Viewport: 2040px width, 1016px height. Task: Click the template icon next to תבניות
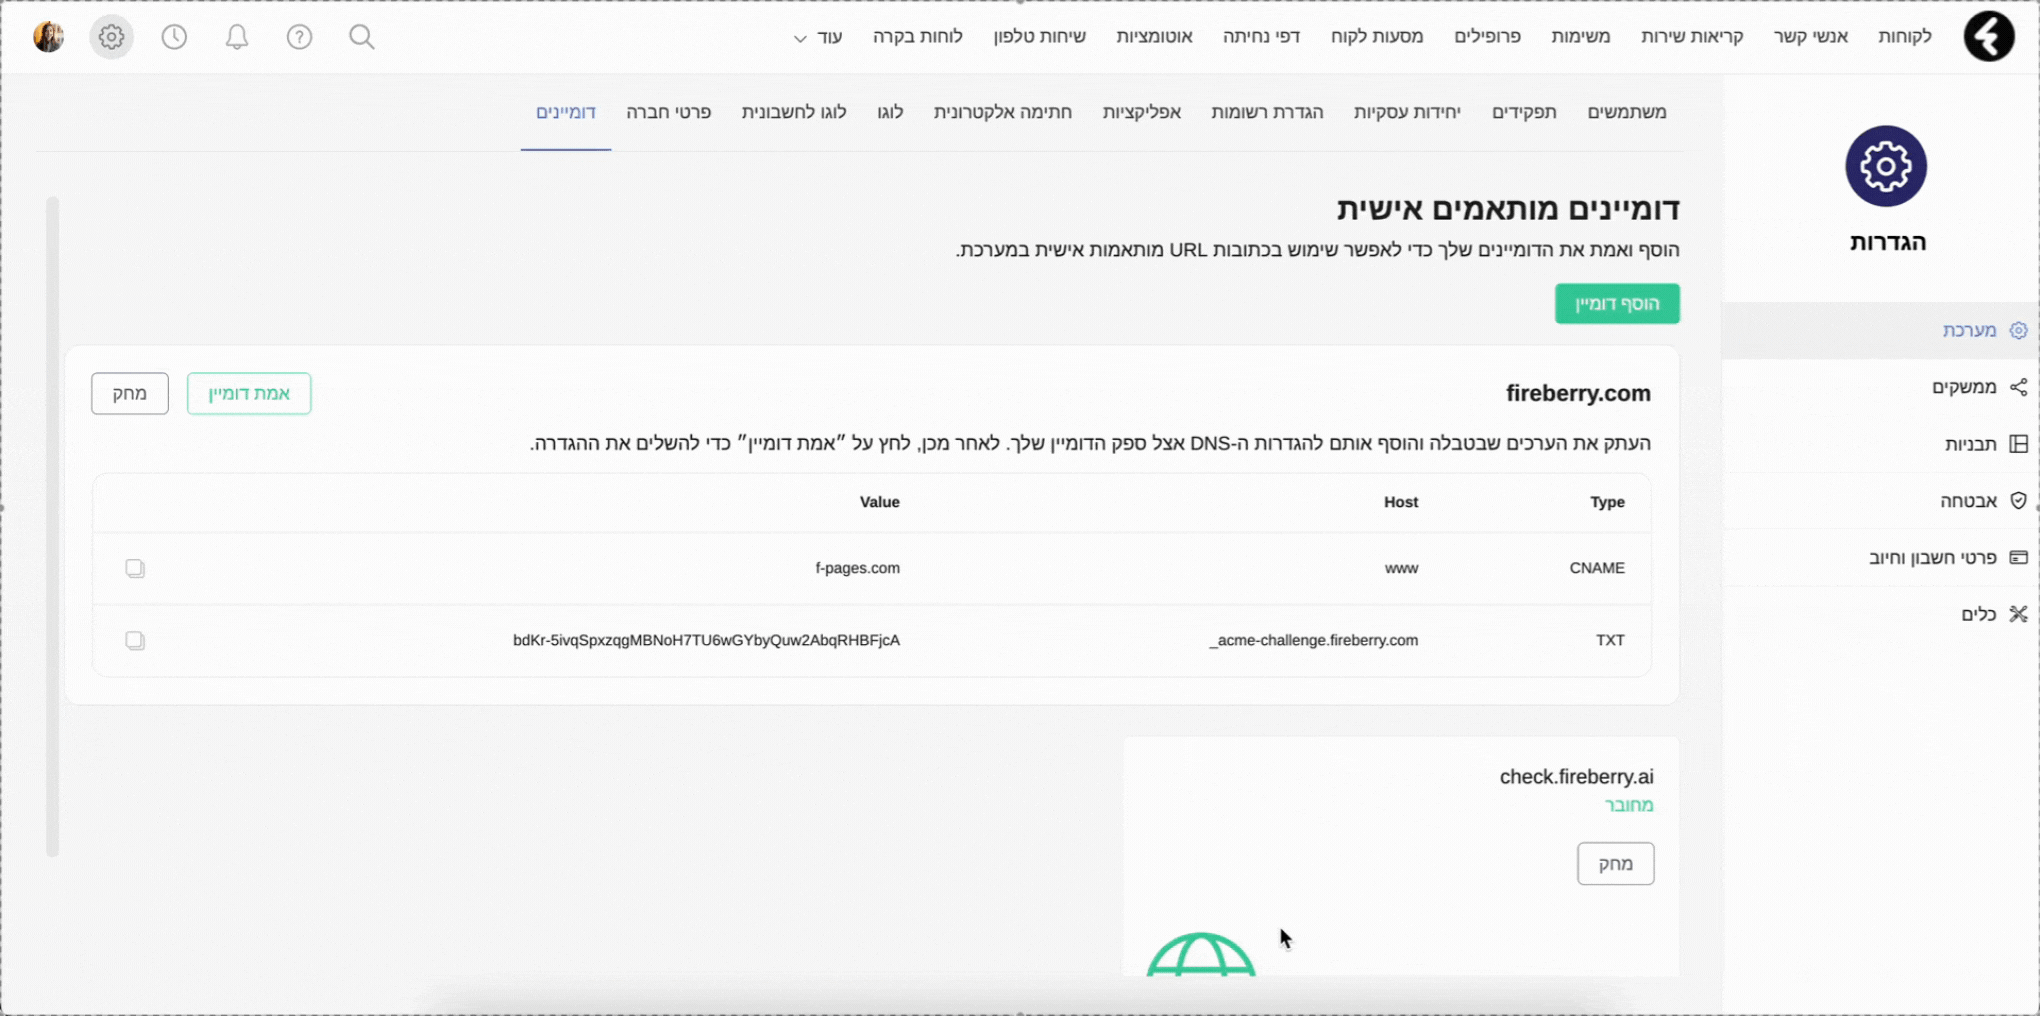pyautogui.click(x=2018, y=444)
